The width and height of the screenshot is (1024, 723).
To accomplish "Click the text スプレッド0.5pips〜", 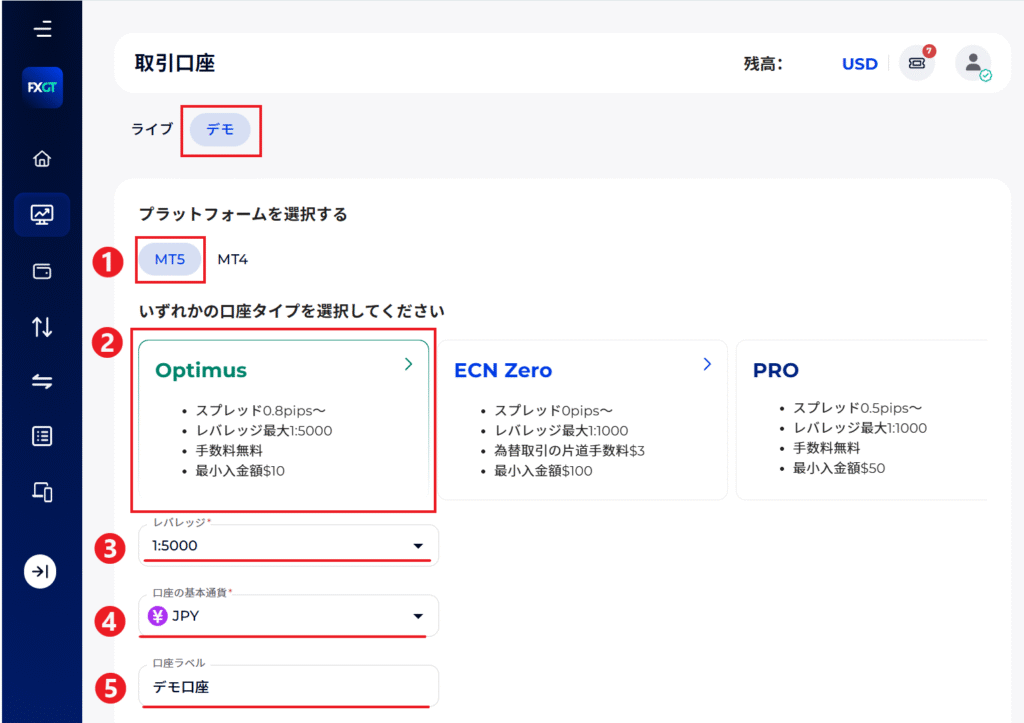I will coord(857,408).
